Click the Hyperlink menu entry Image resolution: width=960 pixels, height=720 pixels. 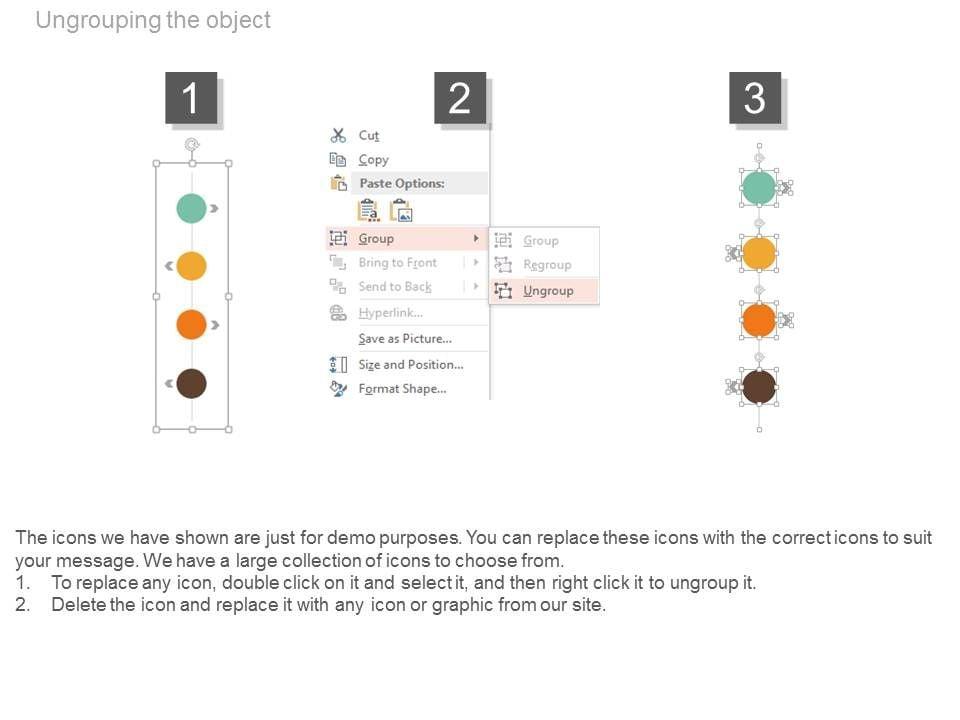pyautogui.click(x=390, y=313)
